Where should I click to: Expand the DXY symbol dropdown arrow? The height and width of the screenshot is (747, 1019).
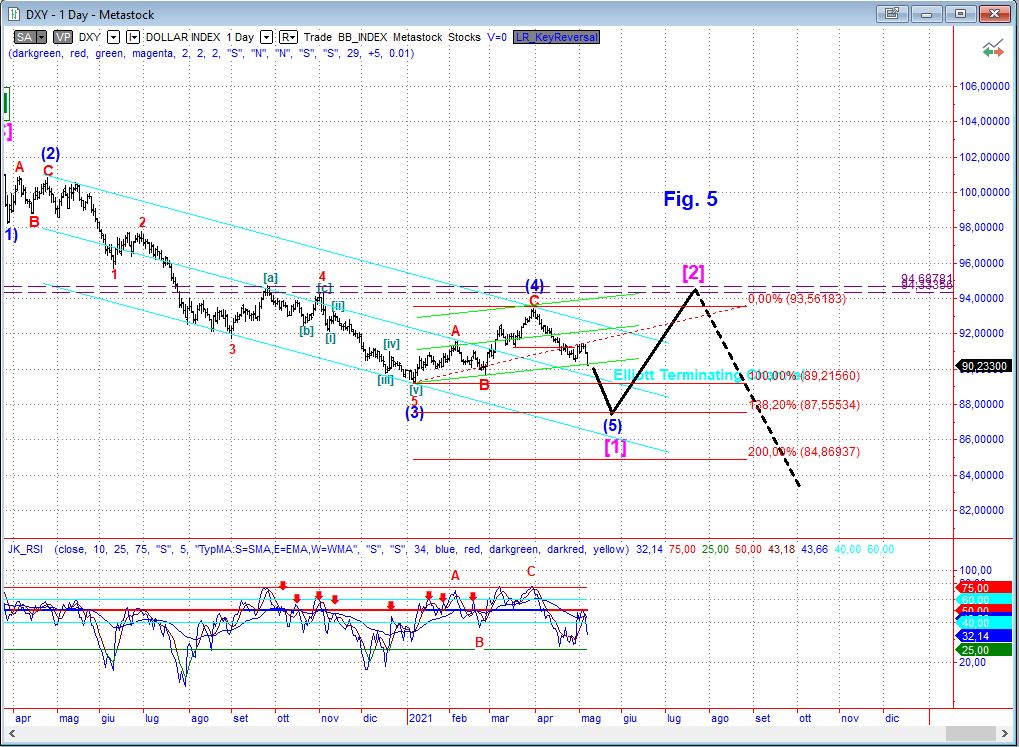113,37
